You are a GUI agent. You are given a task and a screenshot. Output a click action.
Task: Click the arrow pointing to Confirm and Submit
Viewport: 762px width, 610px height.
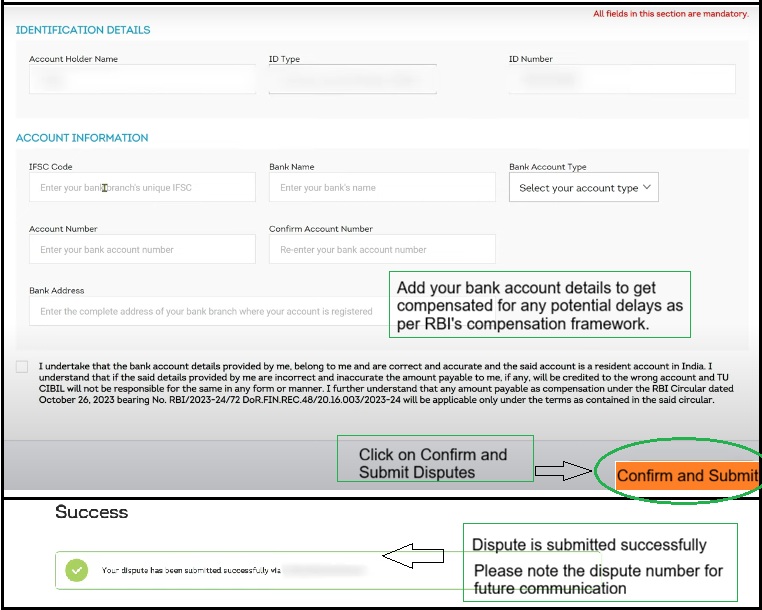coord(563,471)
